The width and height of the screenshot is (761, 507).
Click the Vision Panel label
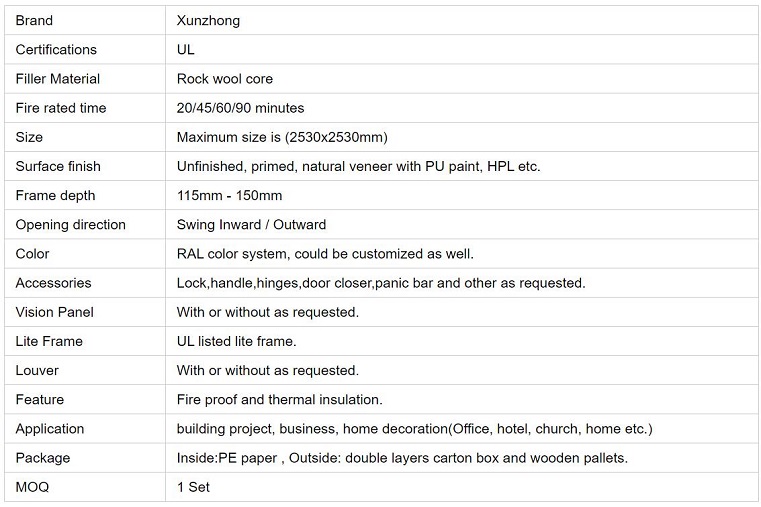(x=54, y=312)
